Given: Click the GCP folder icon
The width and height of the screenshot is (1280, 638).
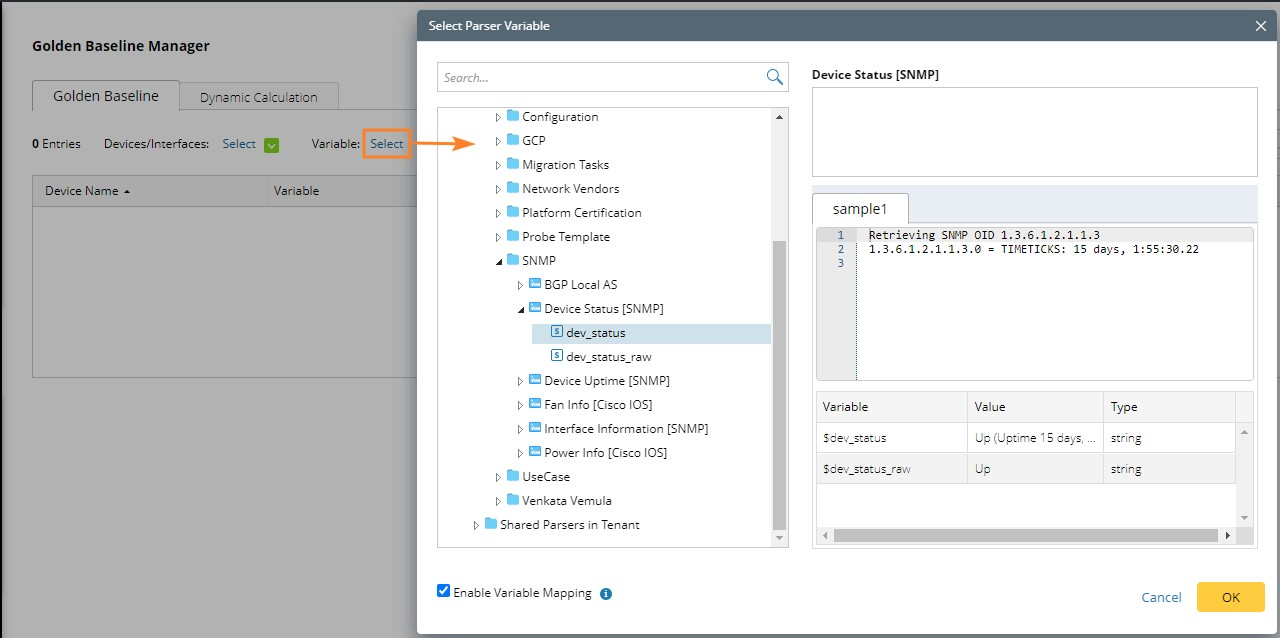Looking at the screenshot, I should (513, 140).
